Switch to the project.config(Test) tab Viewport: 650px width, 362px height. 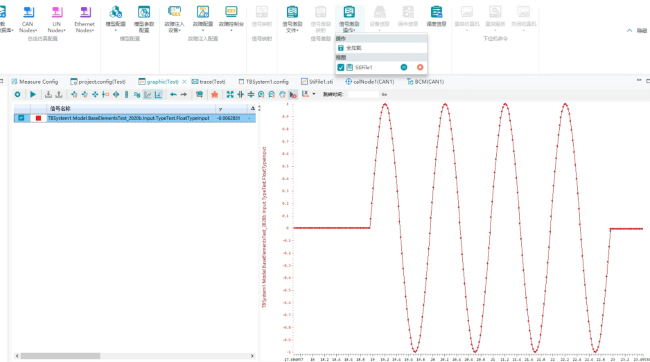[98, 82]
